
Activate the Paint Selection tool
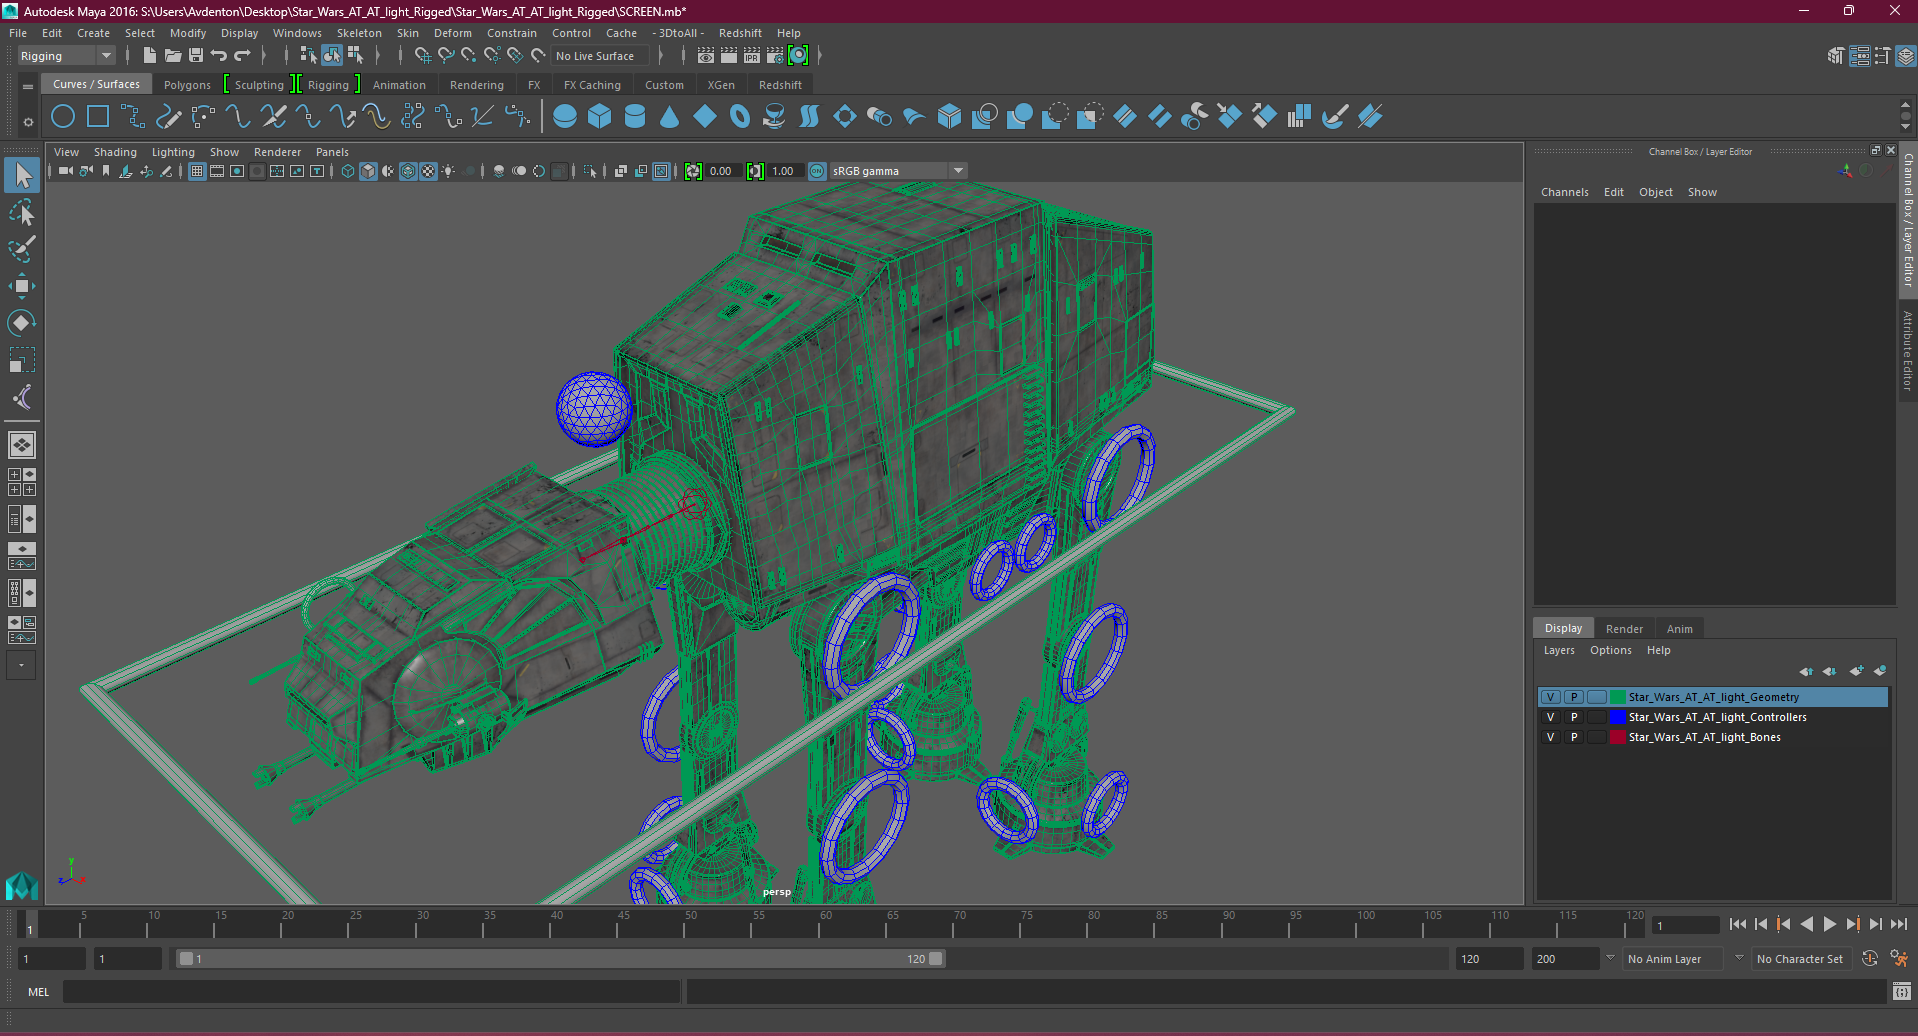tap(22, 249)
